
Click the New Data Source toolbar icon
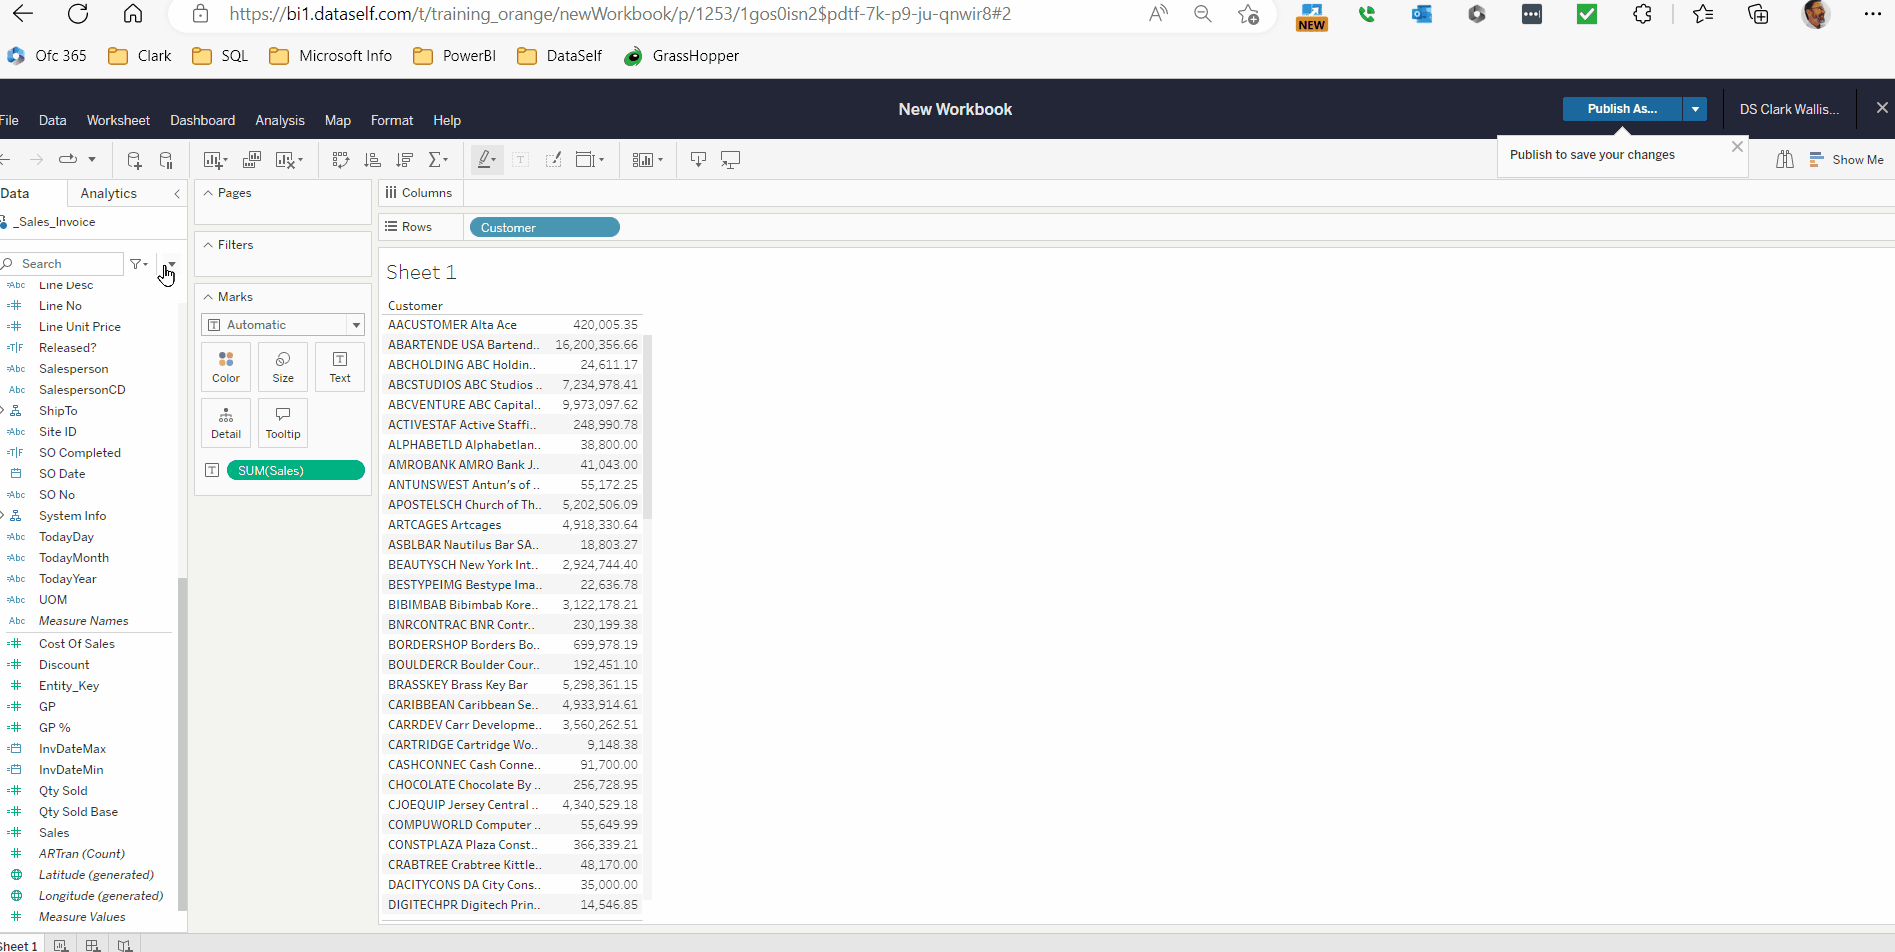pyautogui.click(x=134, y=160)
